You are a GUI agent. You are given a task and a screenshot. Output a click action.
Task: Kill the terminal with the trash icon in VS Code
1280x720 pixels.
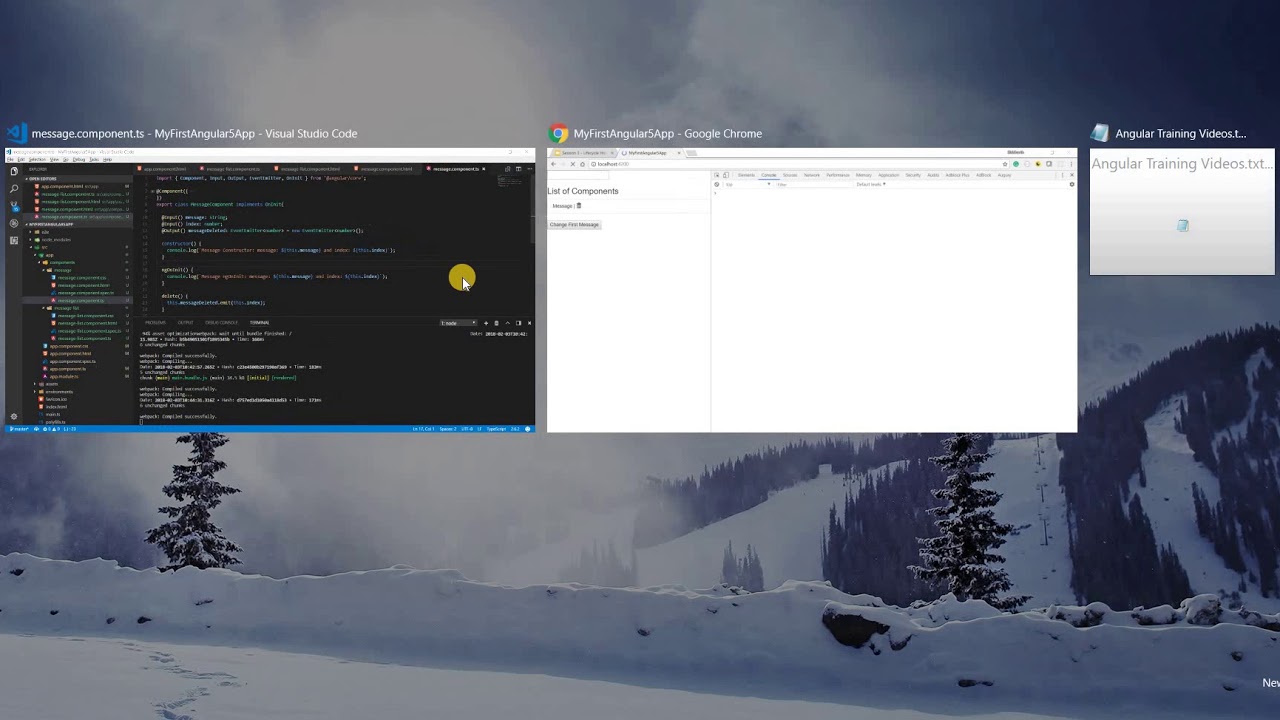pos(496,323)
